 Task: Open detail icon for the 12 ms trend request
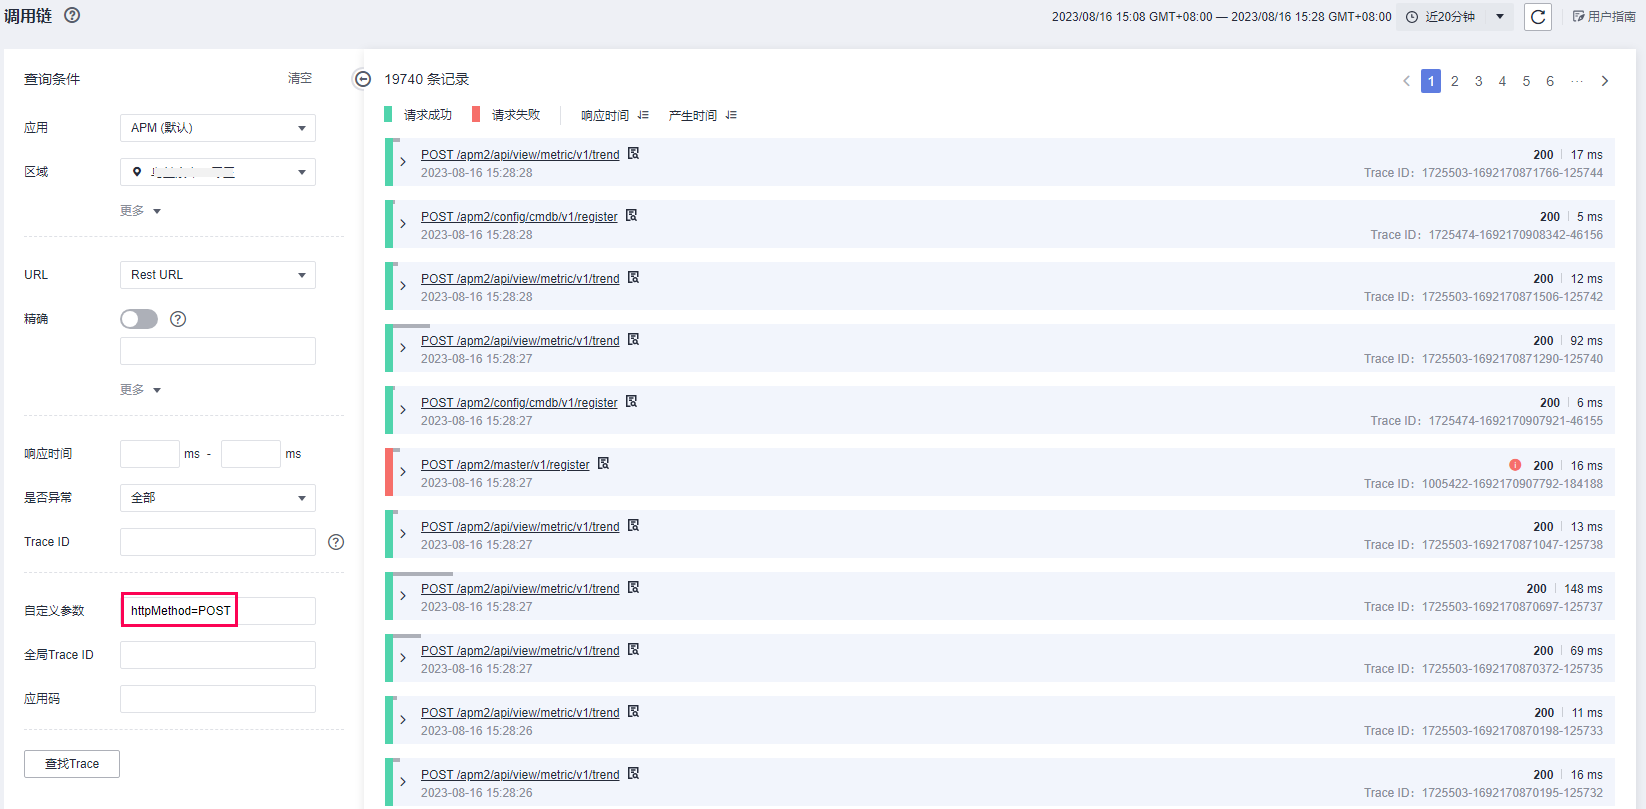633,278
